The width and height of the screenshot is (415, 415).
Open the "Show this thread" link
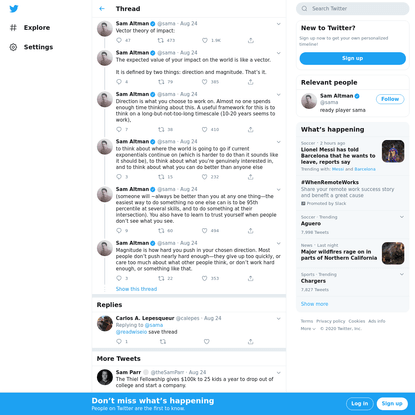(136, 289)
